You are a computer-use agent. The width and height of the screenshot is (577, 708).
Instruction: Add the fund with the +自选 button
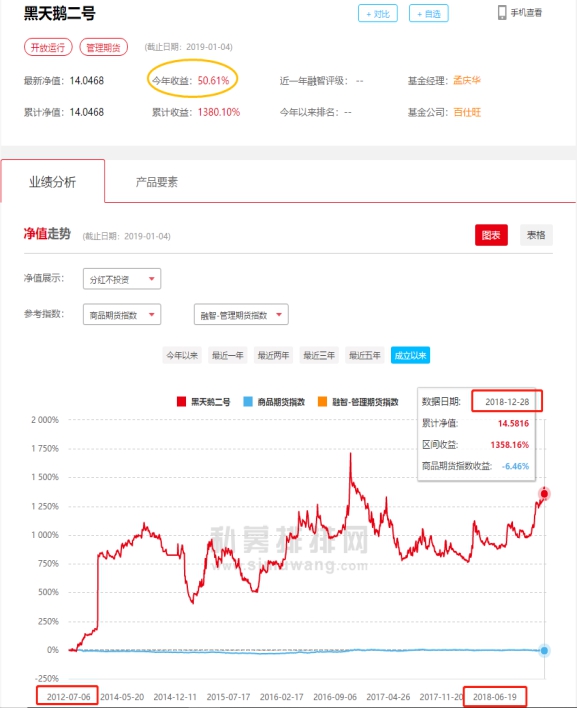tap(429, 14)
